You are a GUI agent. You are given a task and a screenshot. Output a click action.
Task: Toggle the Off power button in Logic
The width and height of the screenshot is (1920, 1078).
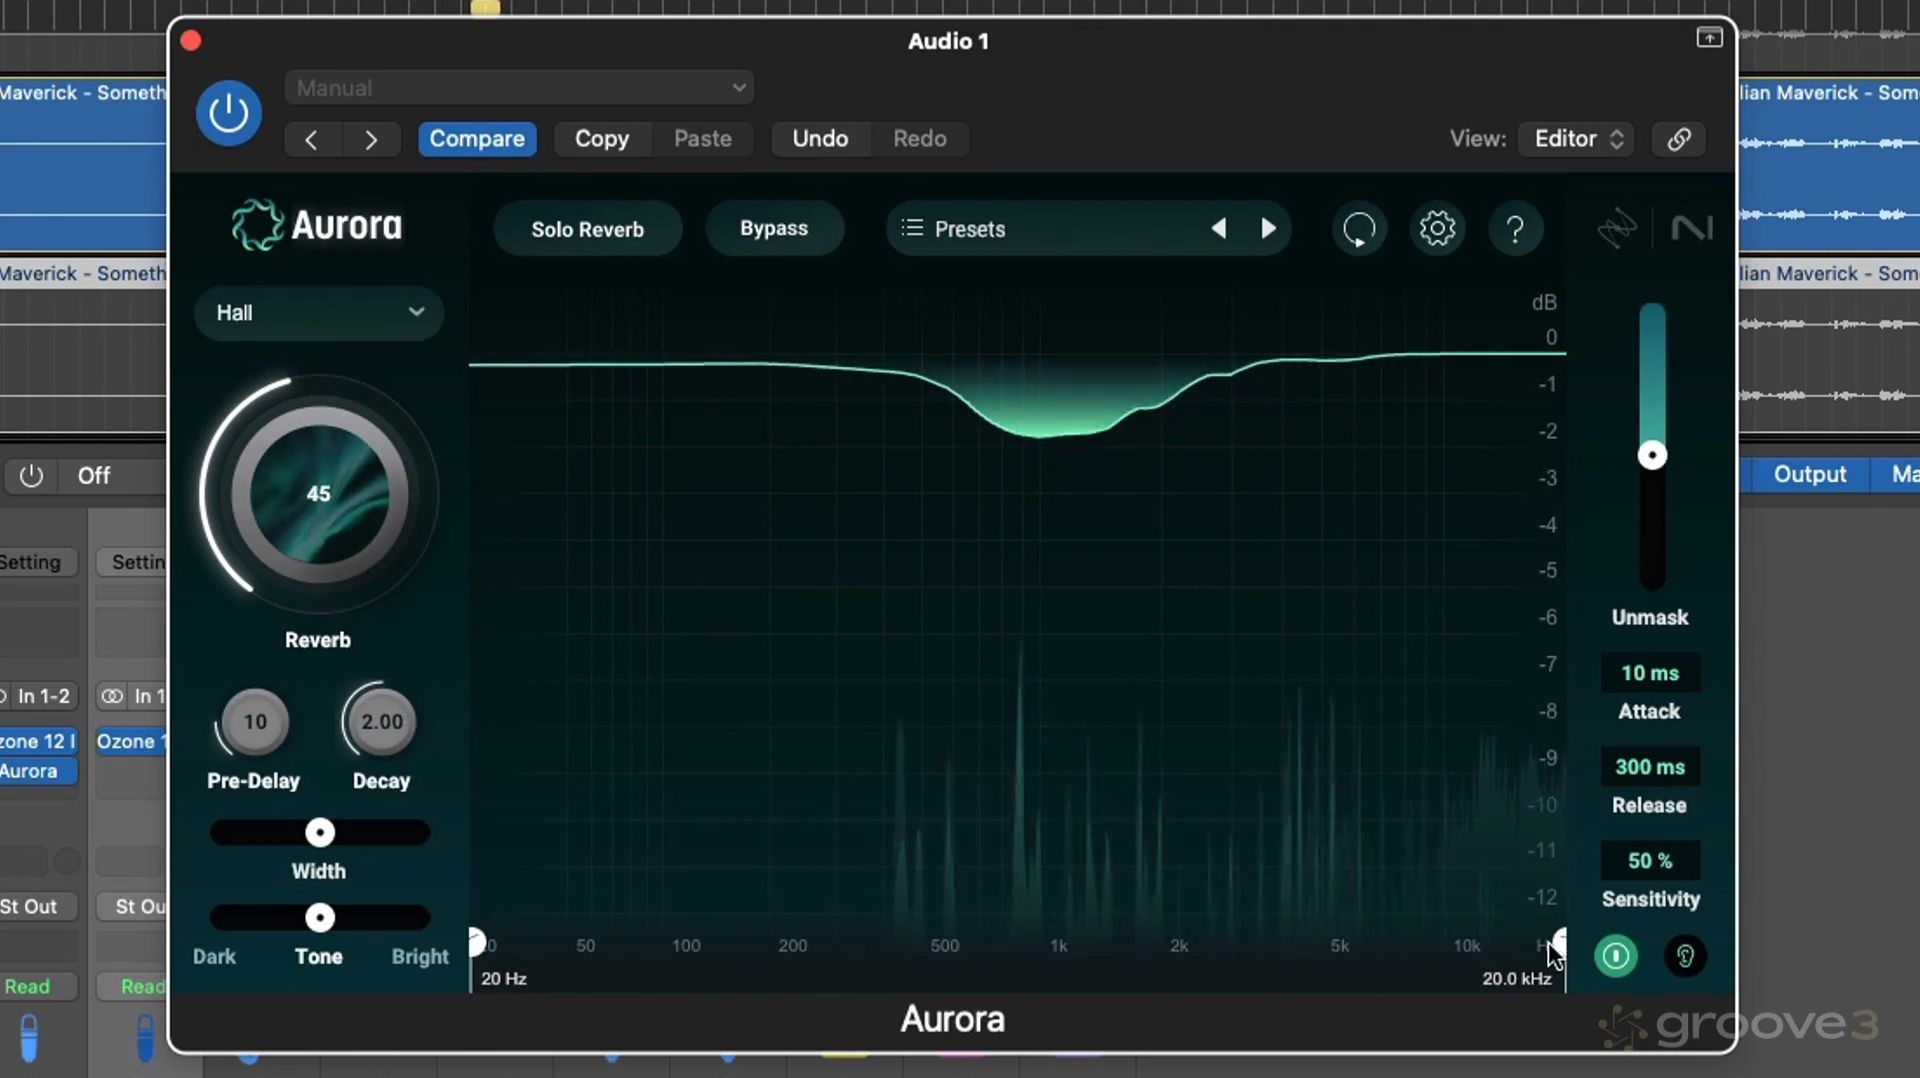[x=32, y=476]
